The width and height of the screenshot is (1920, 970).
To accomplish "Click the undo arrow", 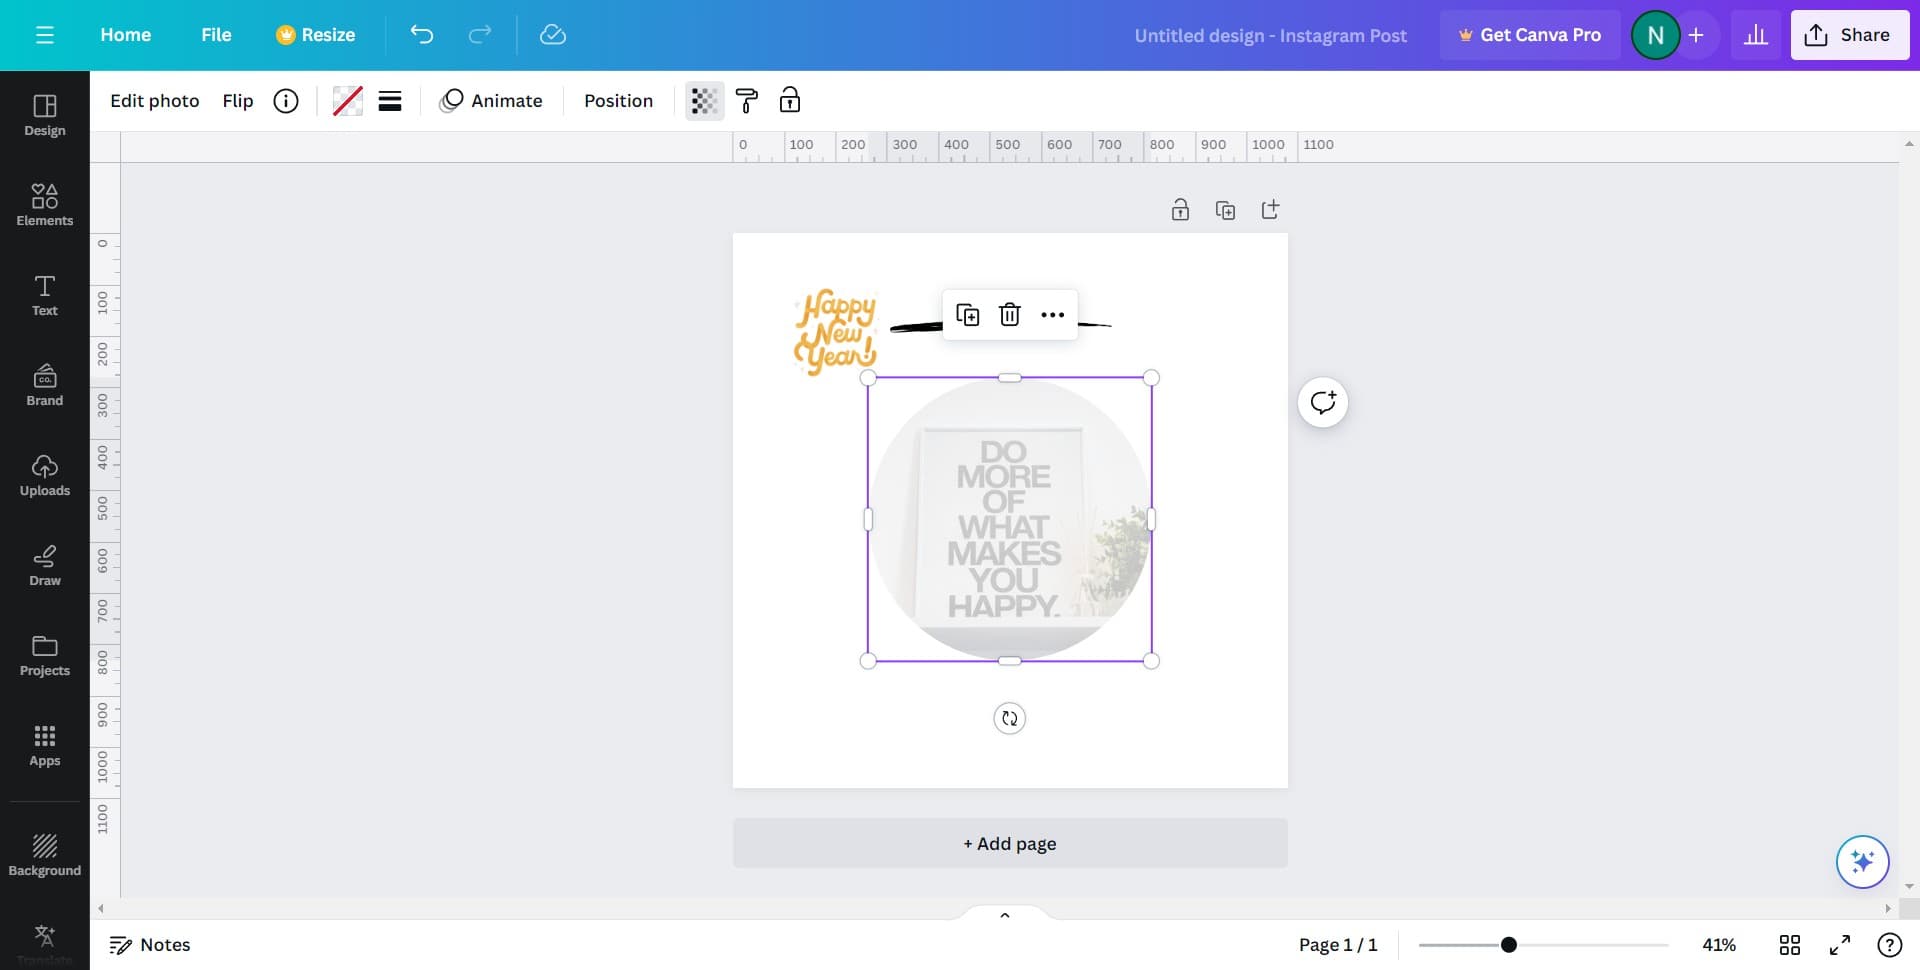I will pos(422,35).
